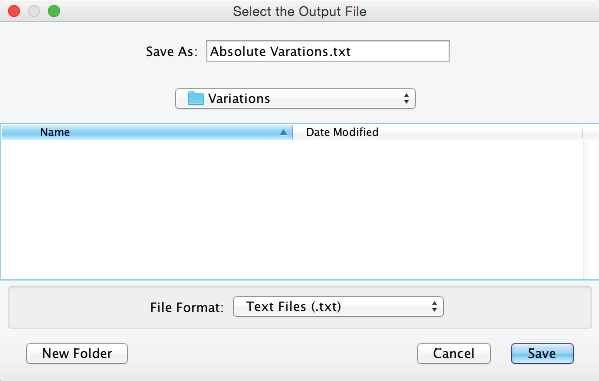
Task: Open the File Format dropdown
Action: 338,306
